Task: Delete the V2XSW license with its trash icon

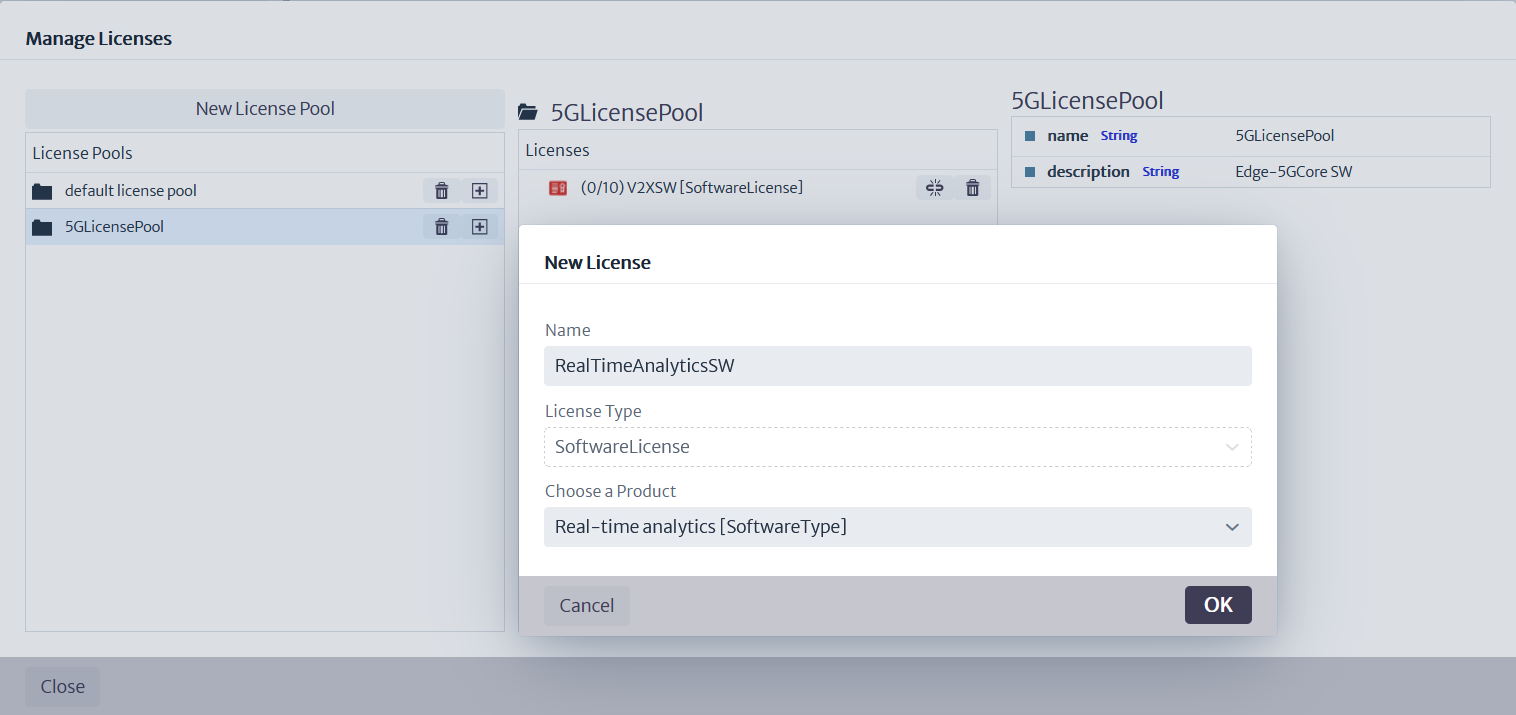Action: (972, 187)
